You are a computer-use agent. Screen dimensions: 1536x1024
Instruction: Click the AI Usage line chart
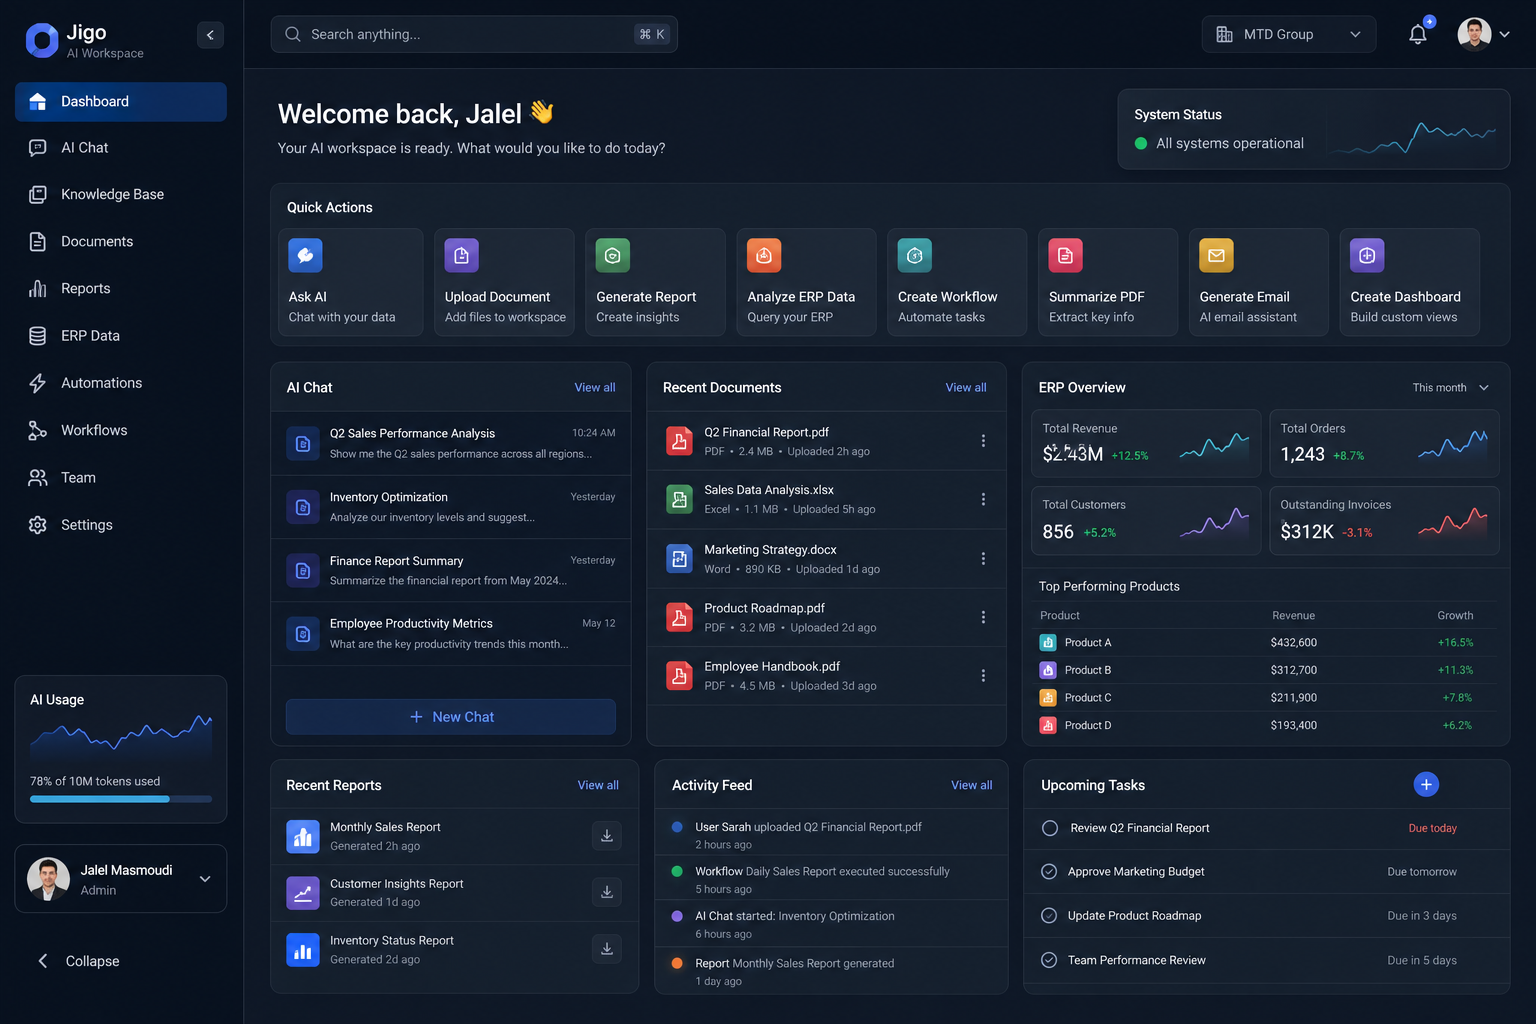click(121, 738)
